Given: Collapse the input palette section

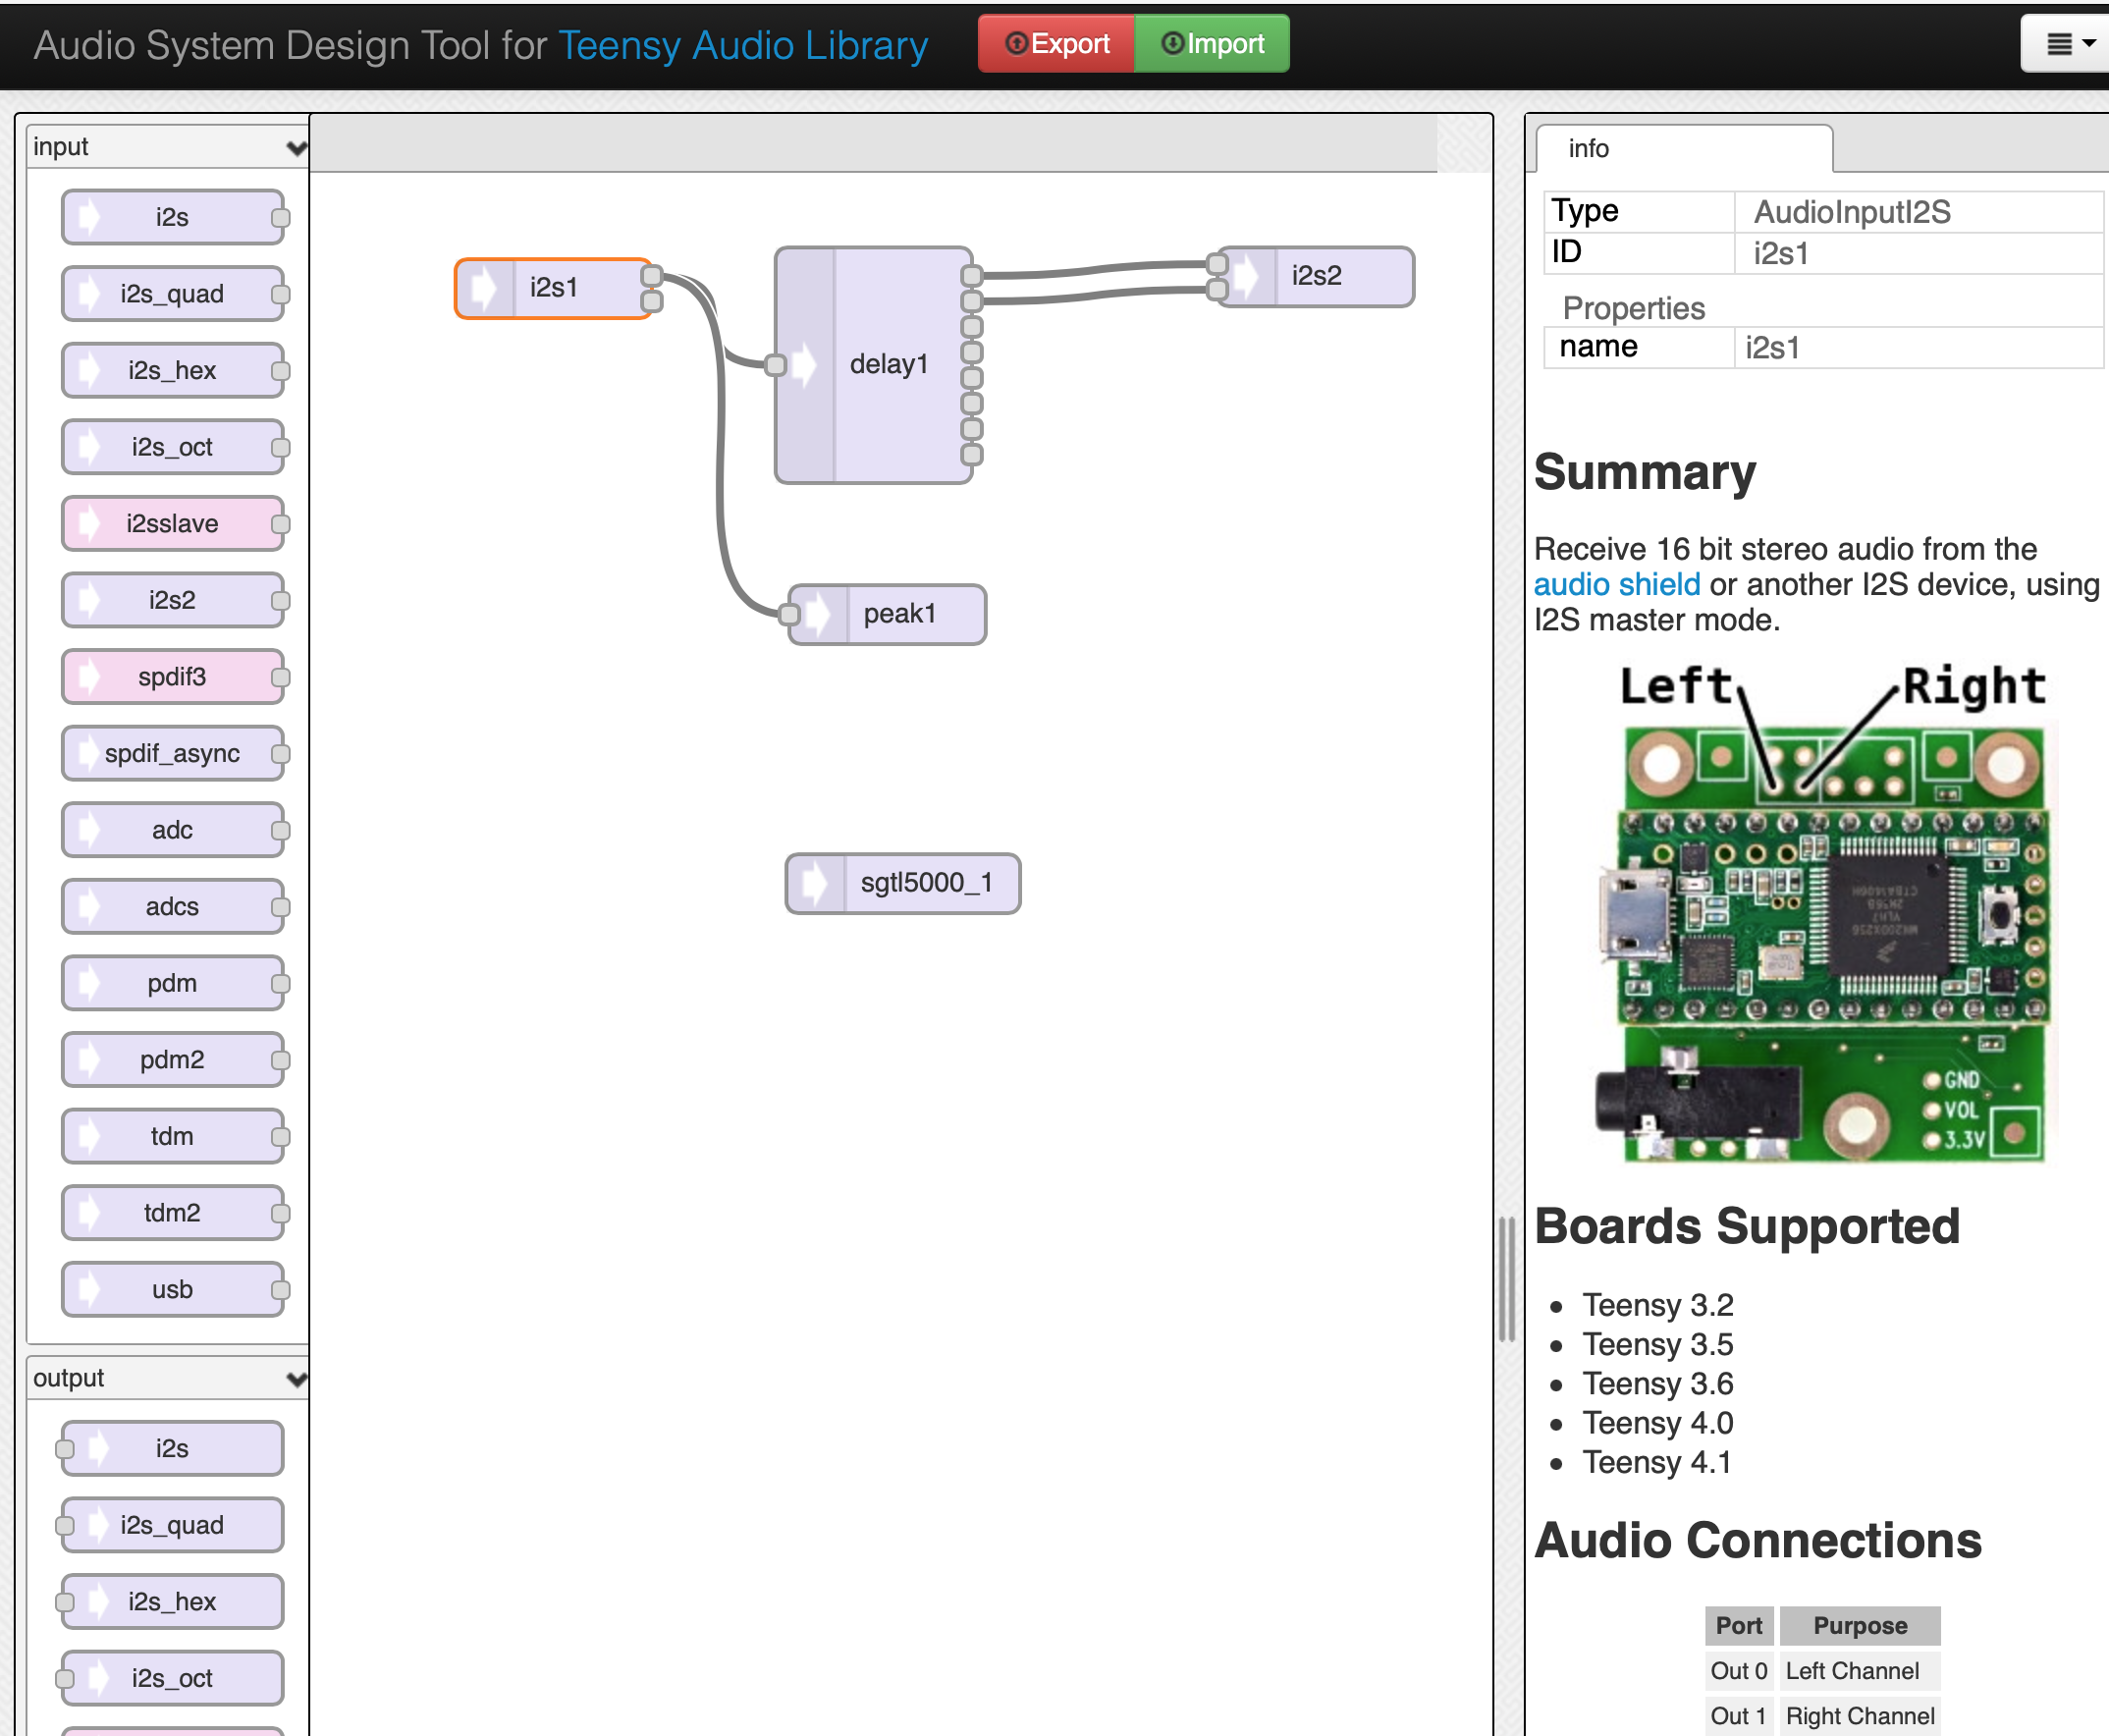Looking at the screenshot, I should coord(295,147).
